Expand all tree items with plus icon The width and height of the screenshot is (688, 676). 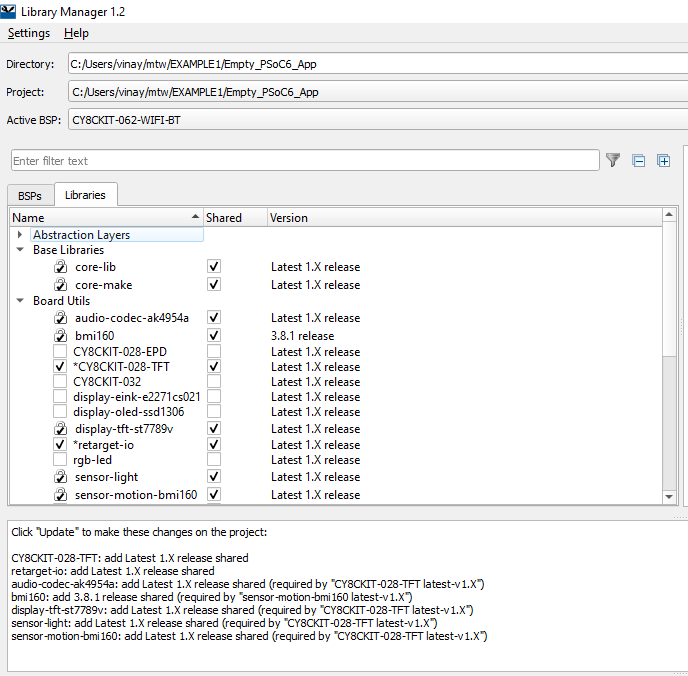point(663,160)
